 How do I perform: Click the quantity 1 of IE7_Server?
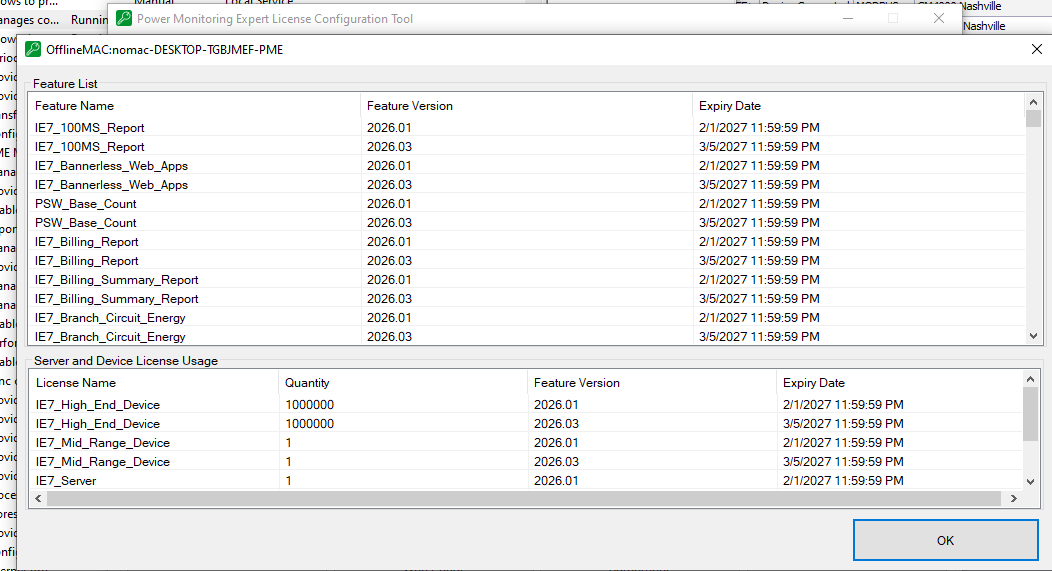tap(288, 480)
